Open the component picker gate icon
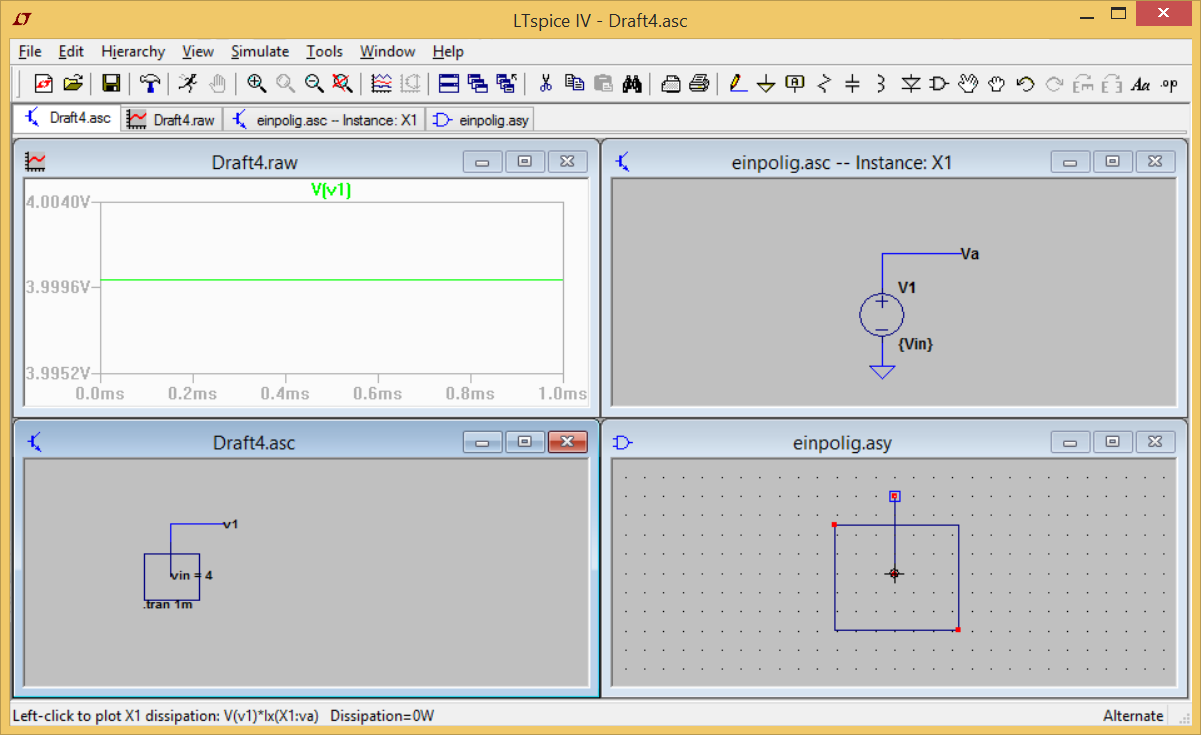1201x735 pixels. click(938, 84)
